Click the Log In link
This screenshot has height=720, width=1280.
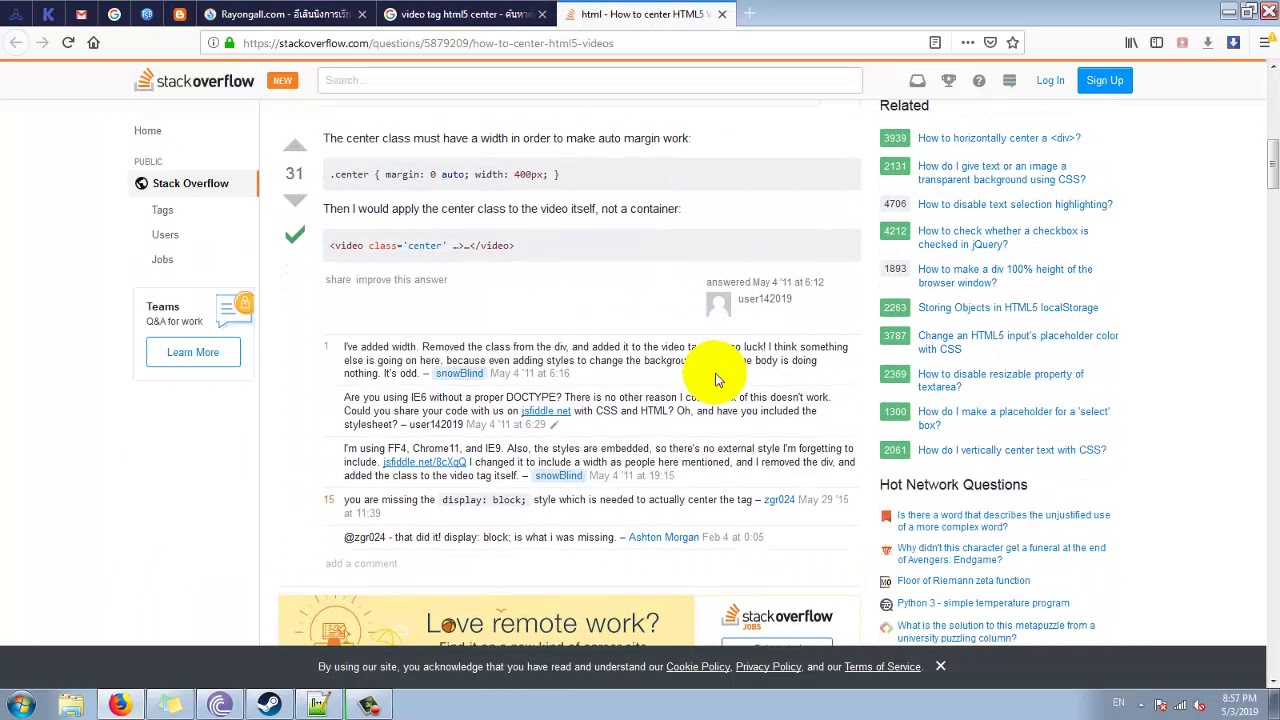[x=1050, y=80]
